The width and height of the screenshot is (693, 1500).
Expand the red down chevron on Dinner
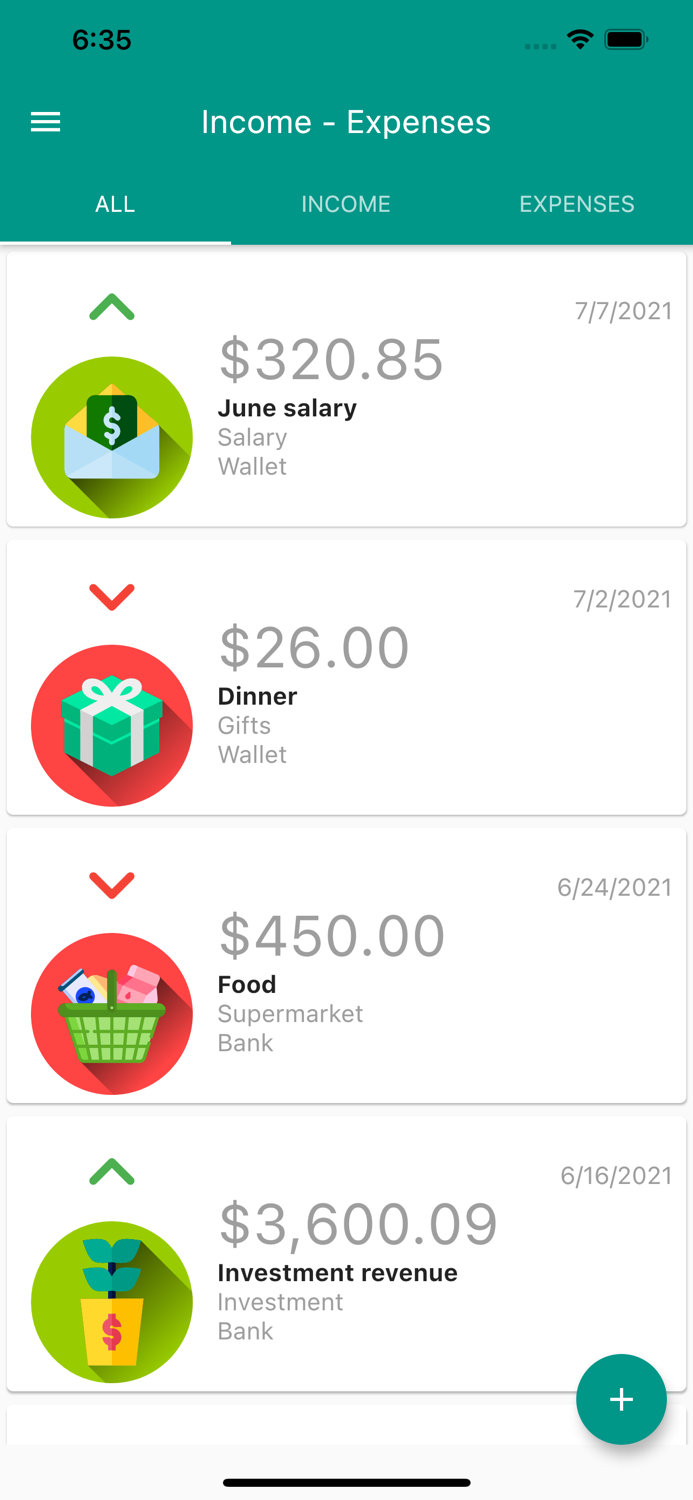point(112,596)
